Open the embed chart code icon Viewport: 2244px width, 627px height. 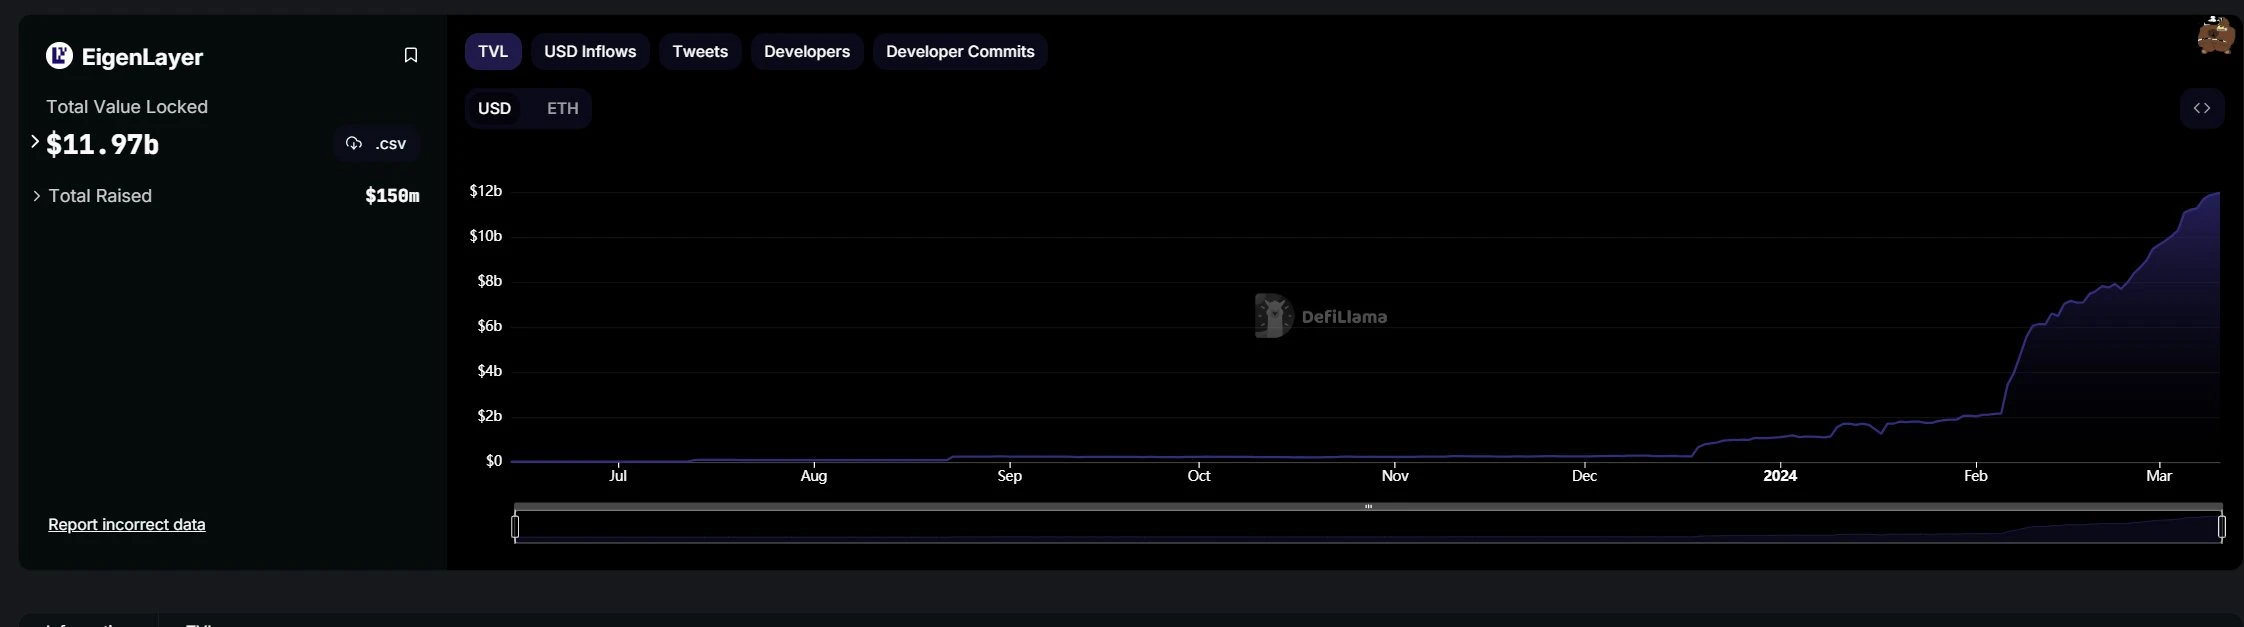[2201, 108]
